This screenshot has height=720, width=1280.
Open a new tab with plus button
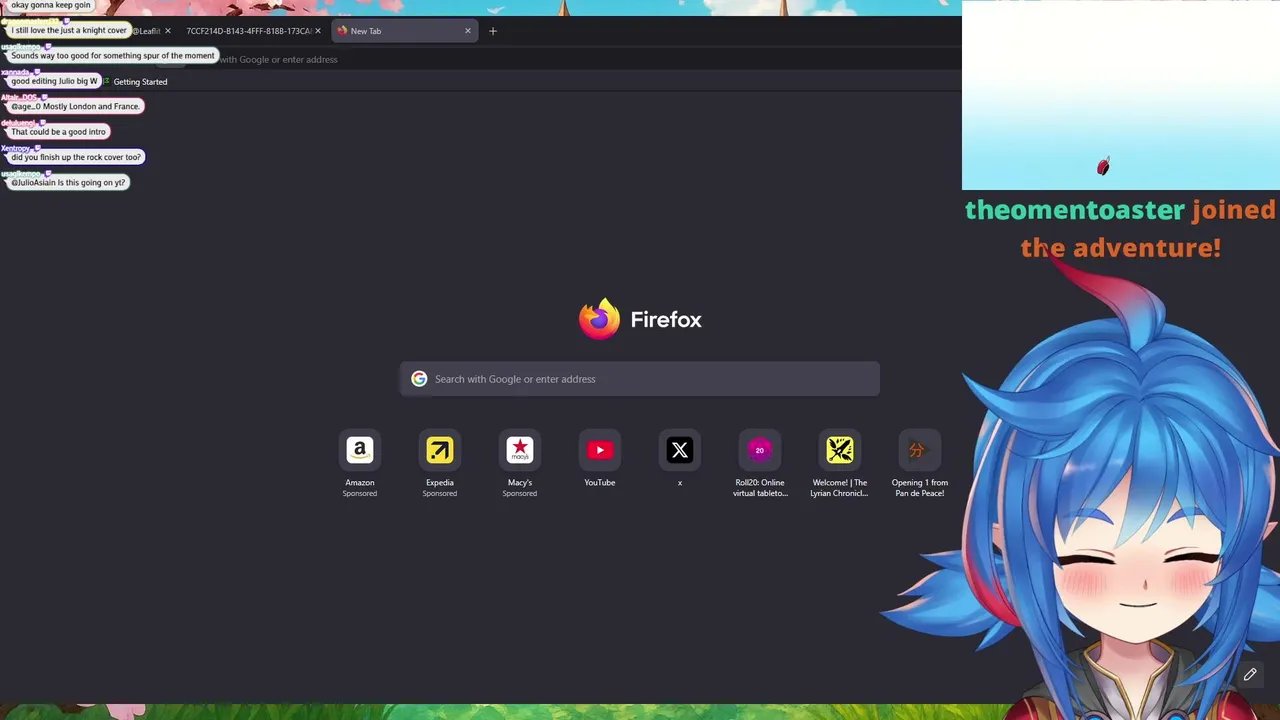pos(492,31)
